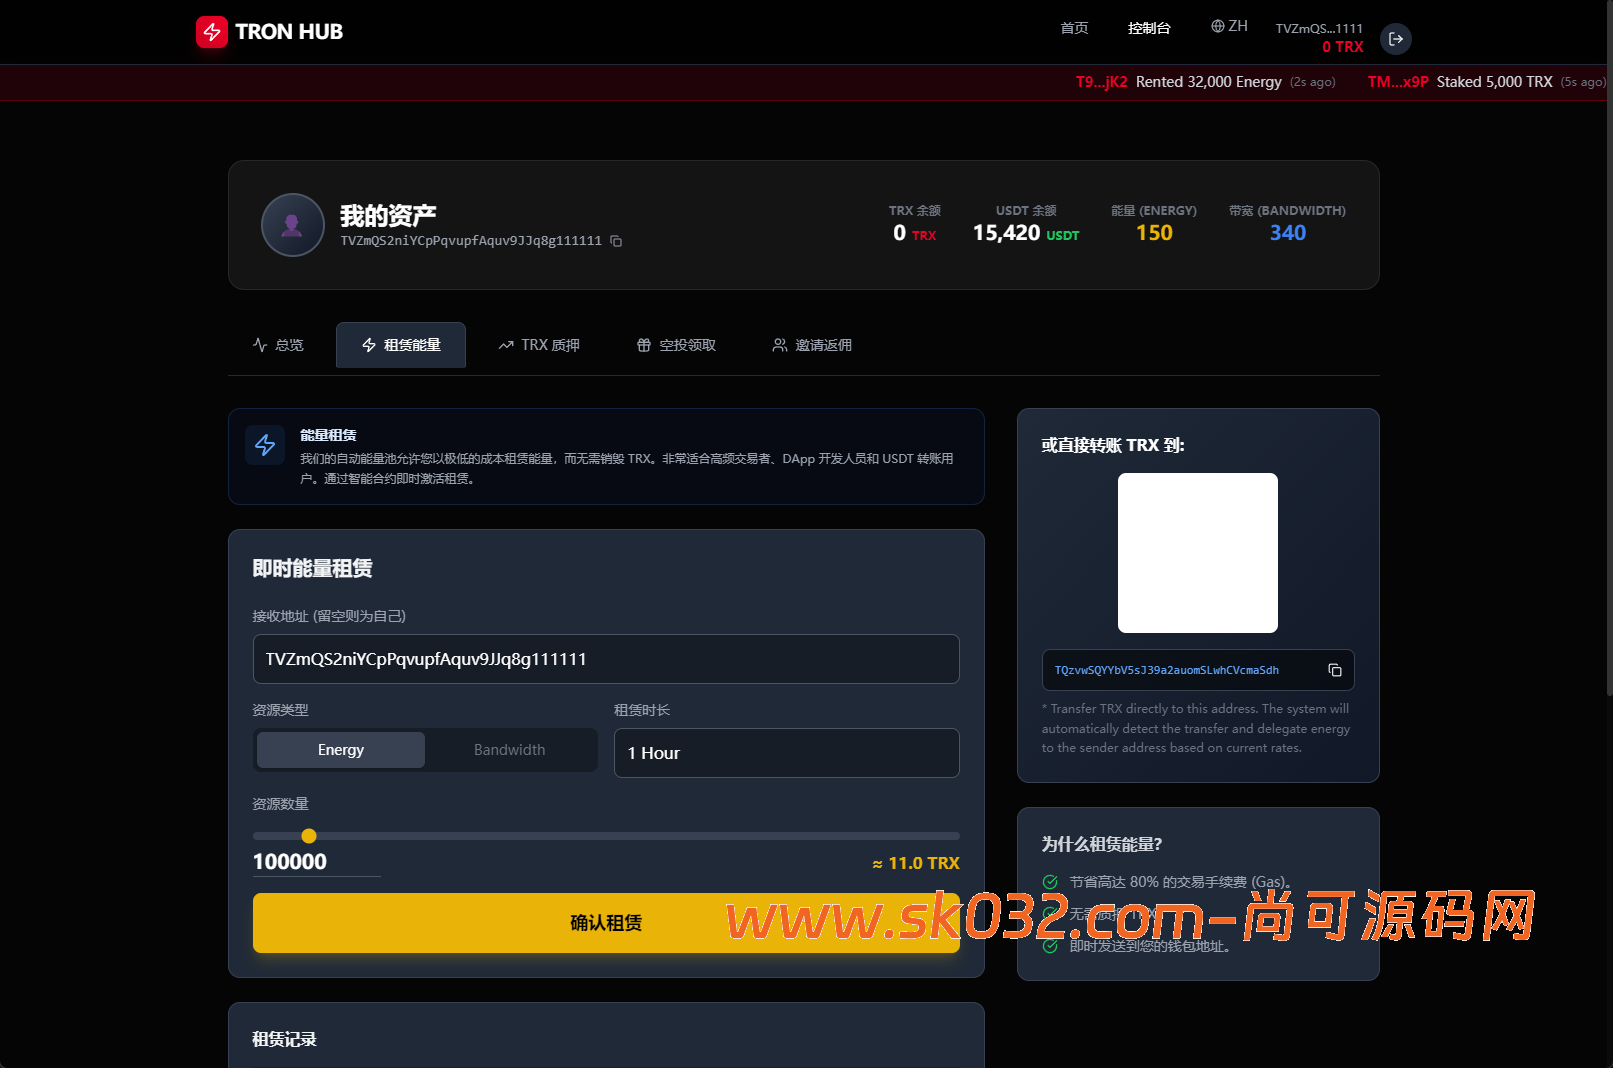Click the TRON HUB lightning logo icon
Viewport: 1613px width, 1068px height.
tap(212, 31)
